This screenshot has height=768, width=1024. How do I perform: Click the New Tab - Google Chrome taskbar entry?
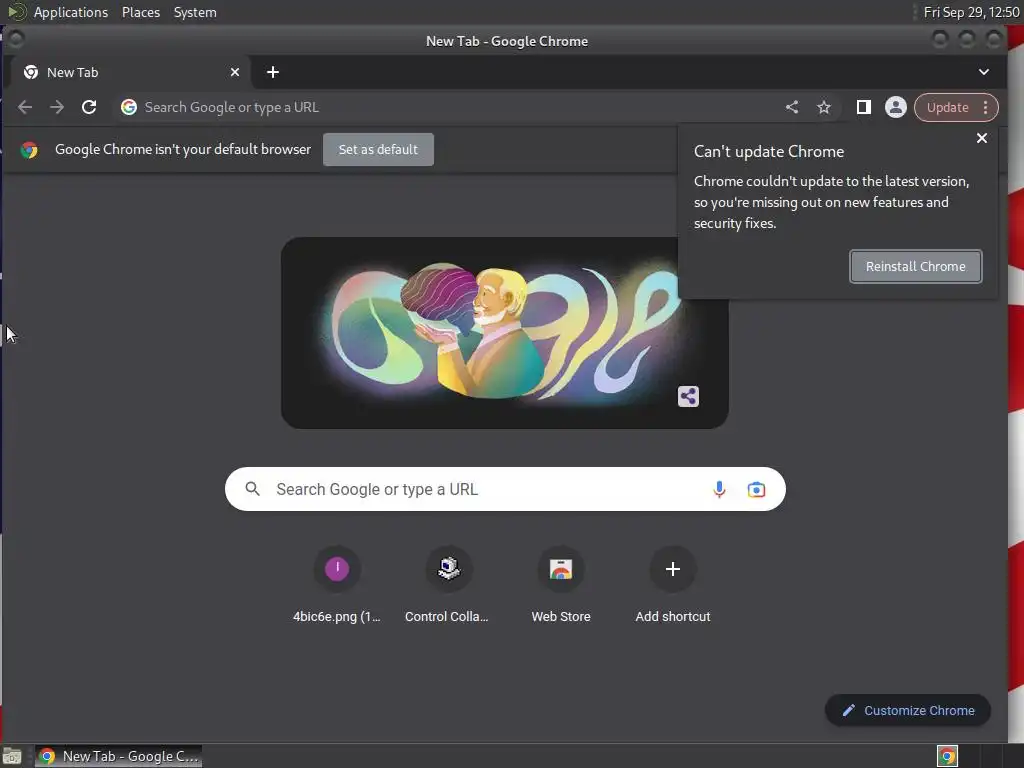pyautogui.click(x=118, y=756)
